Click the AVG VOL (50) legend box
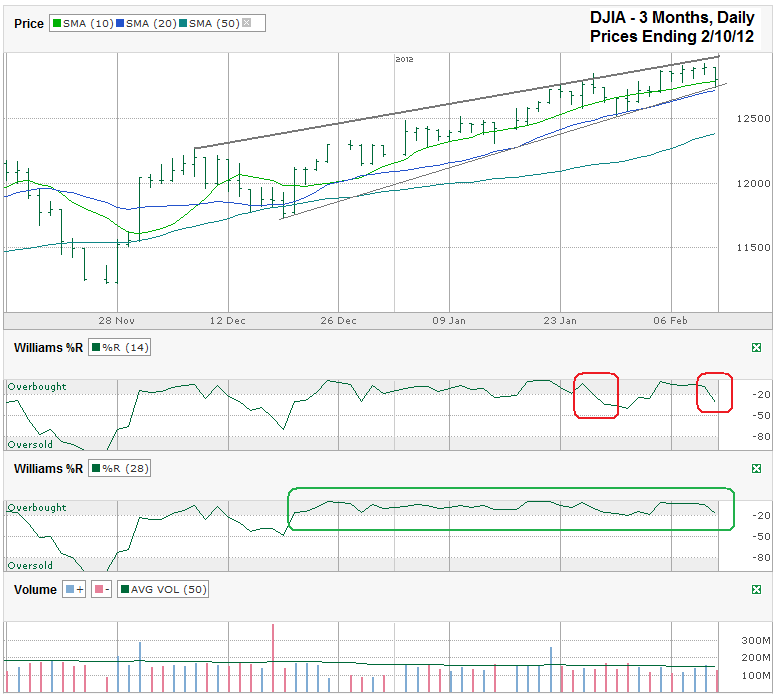 [163, 589]
